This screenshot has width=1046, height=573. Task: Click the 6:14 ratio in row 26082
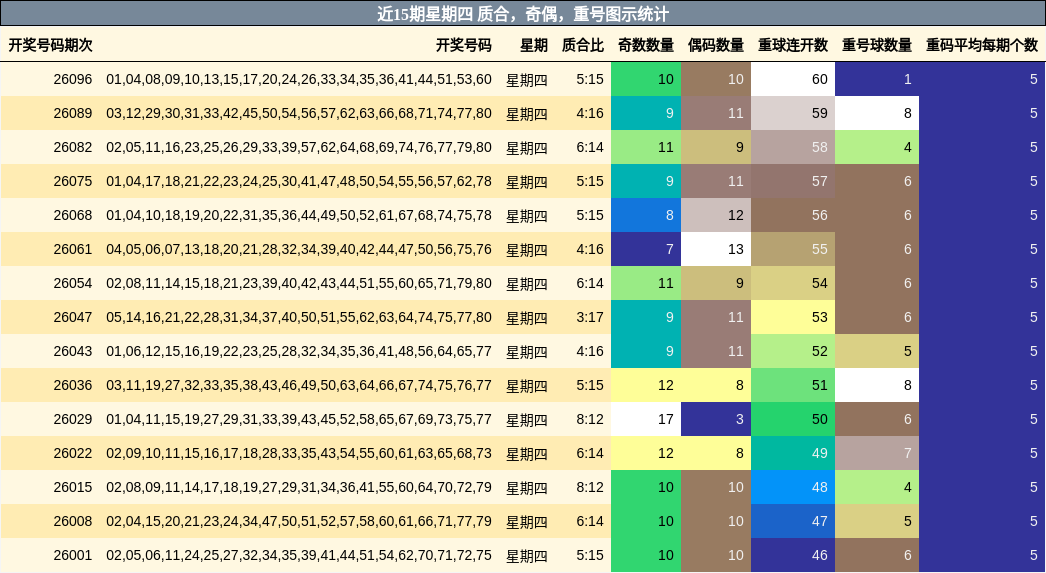590,147
